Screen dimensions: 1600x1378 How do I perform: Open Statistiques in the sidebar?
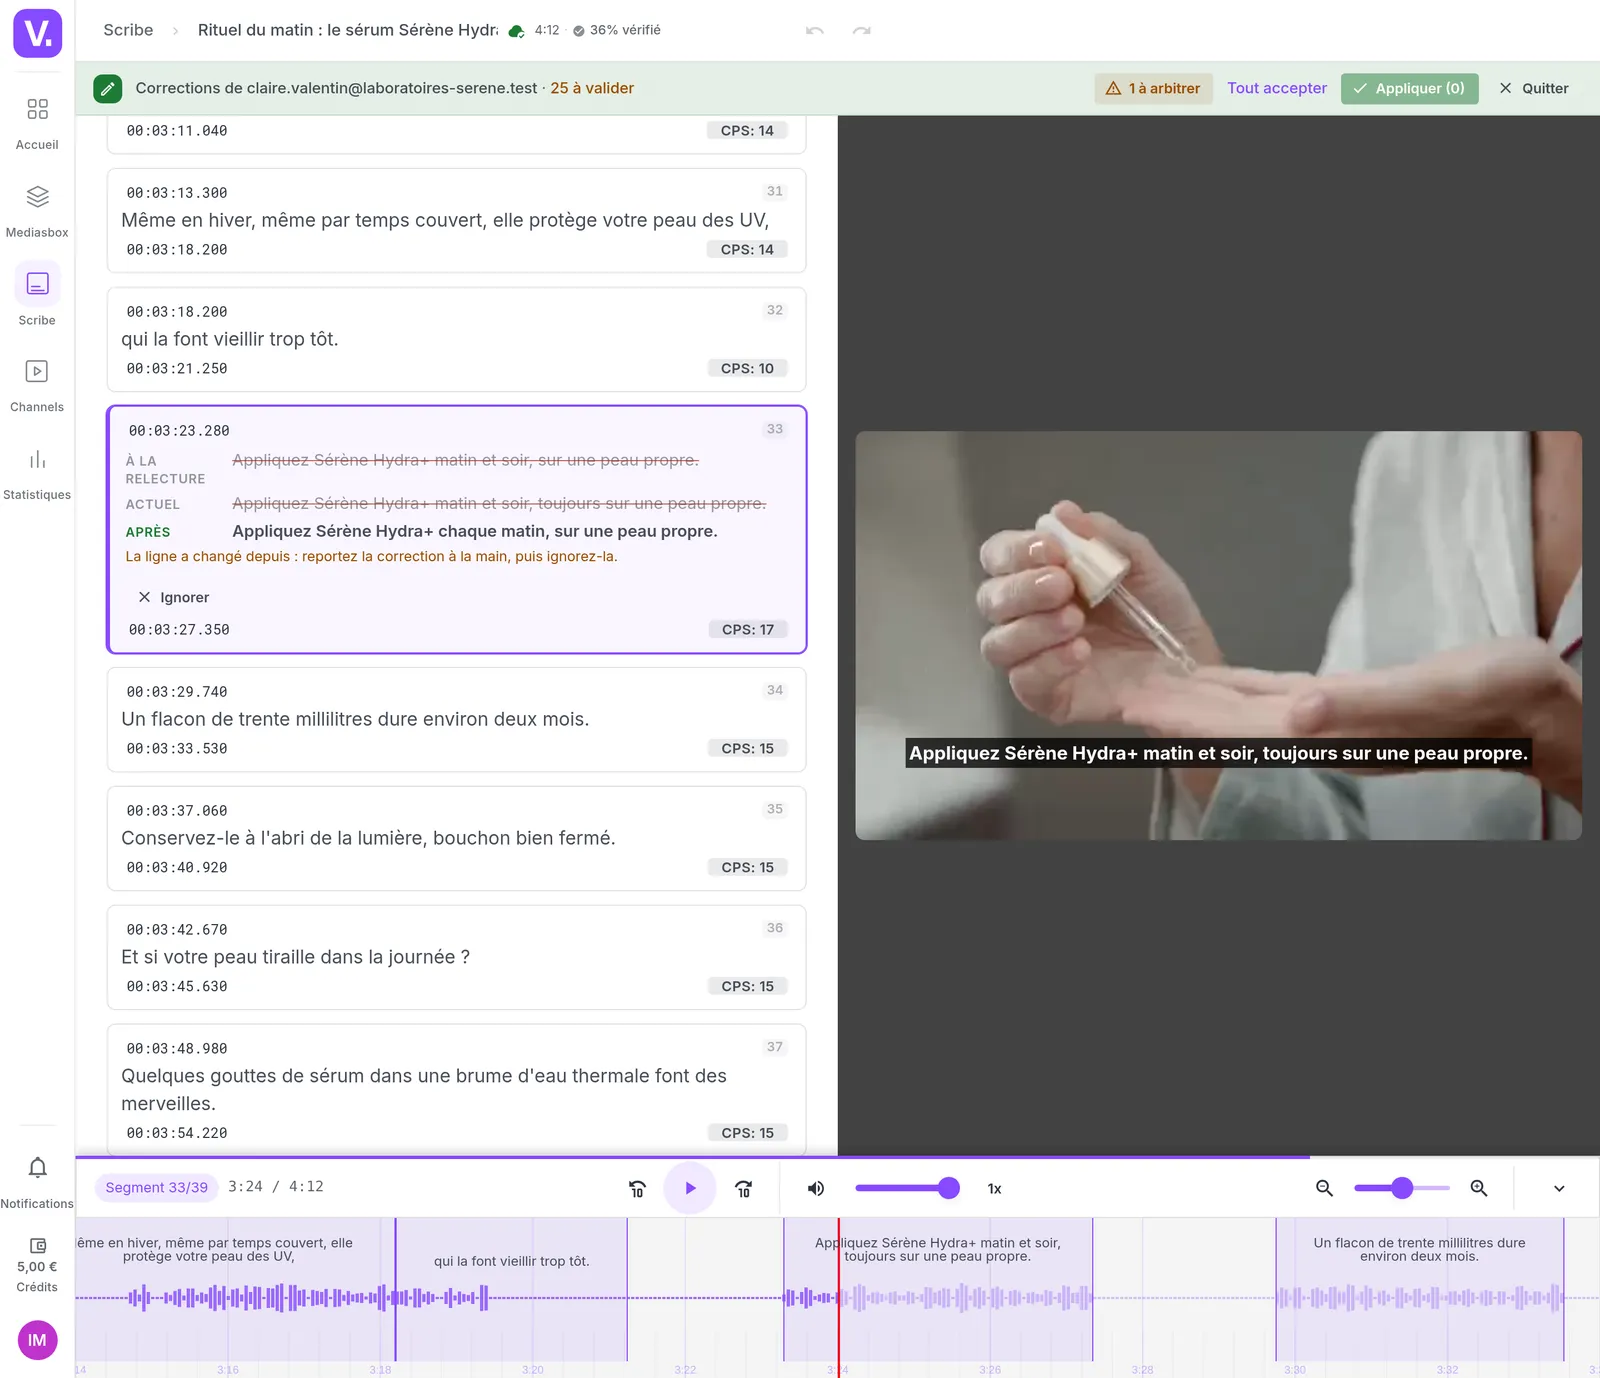[x=37, y=474]
